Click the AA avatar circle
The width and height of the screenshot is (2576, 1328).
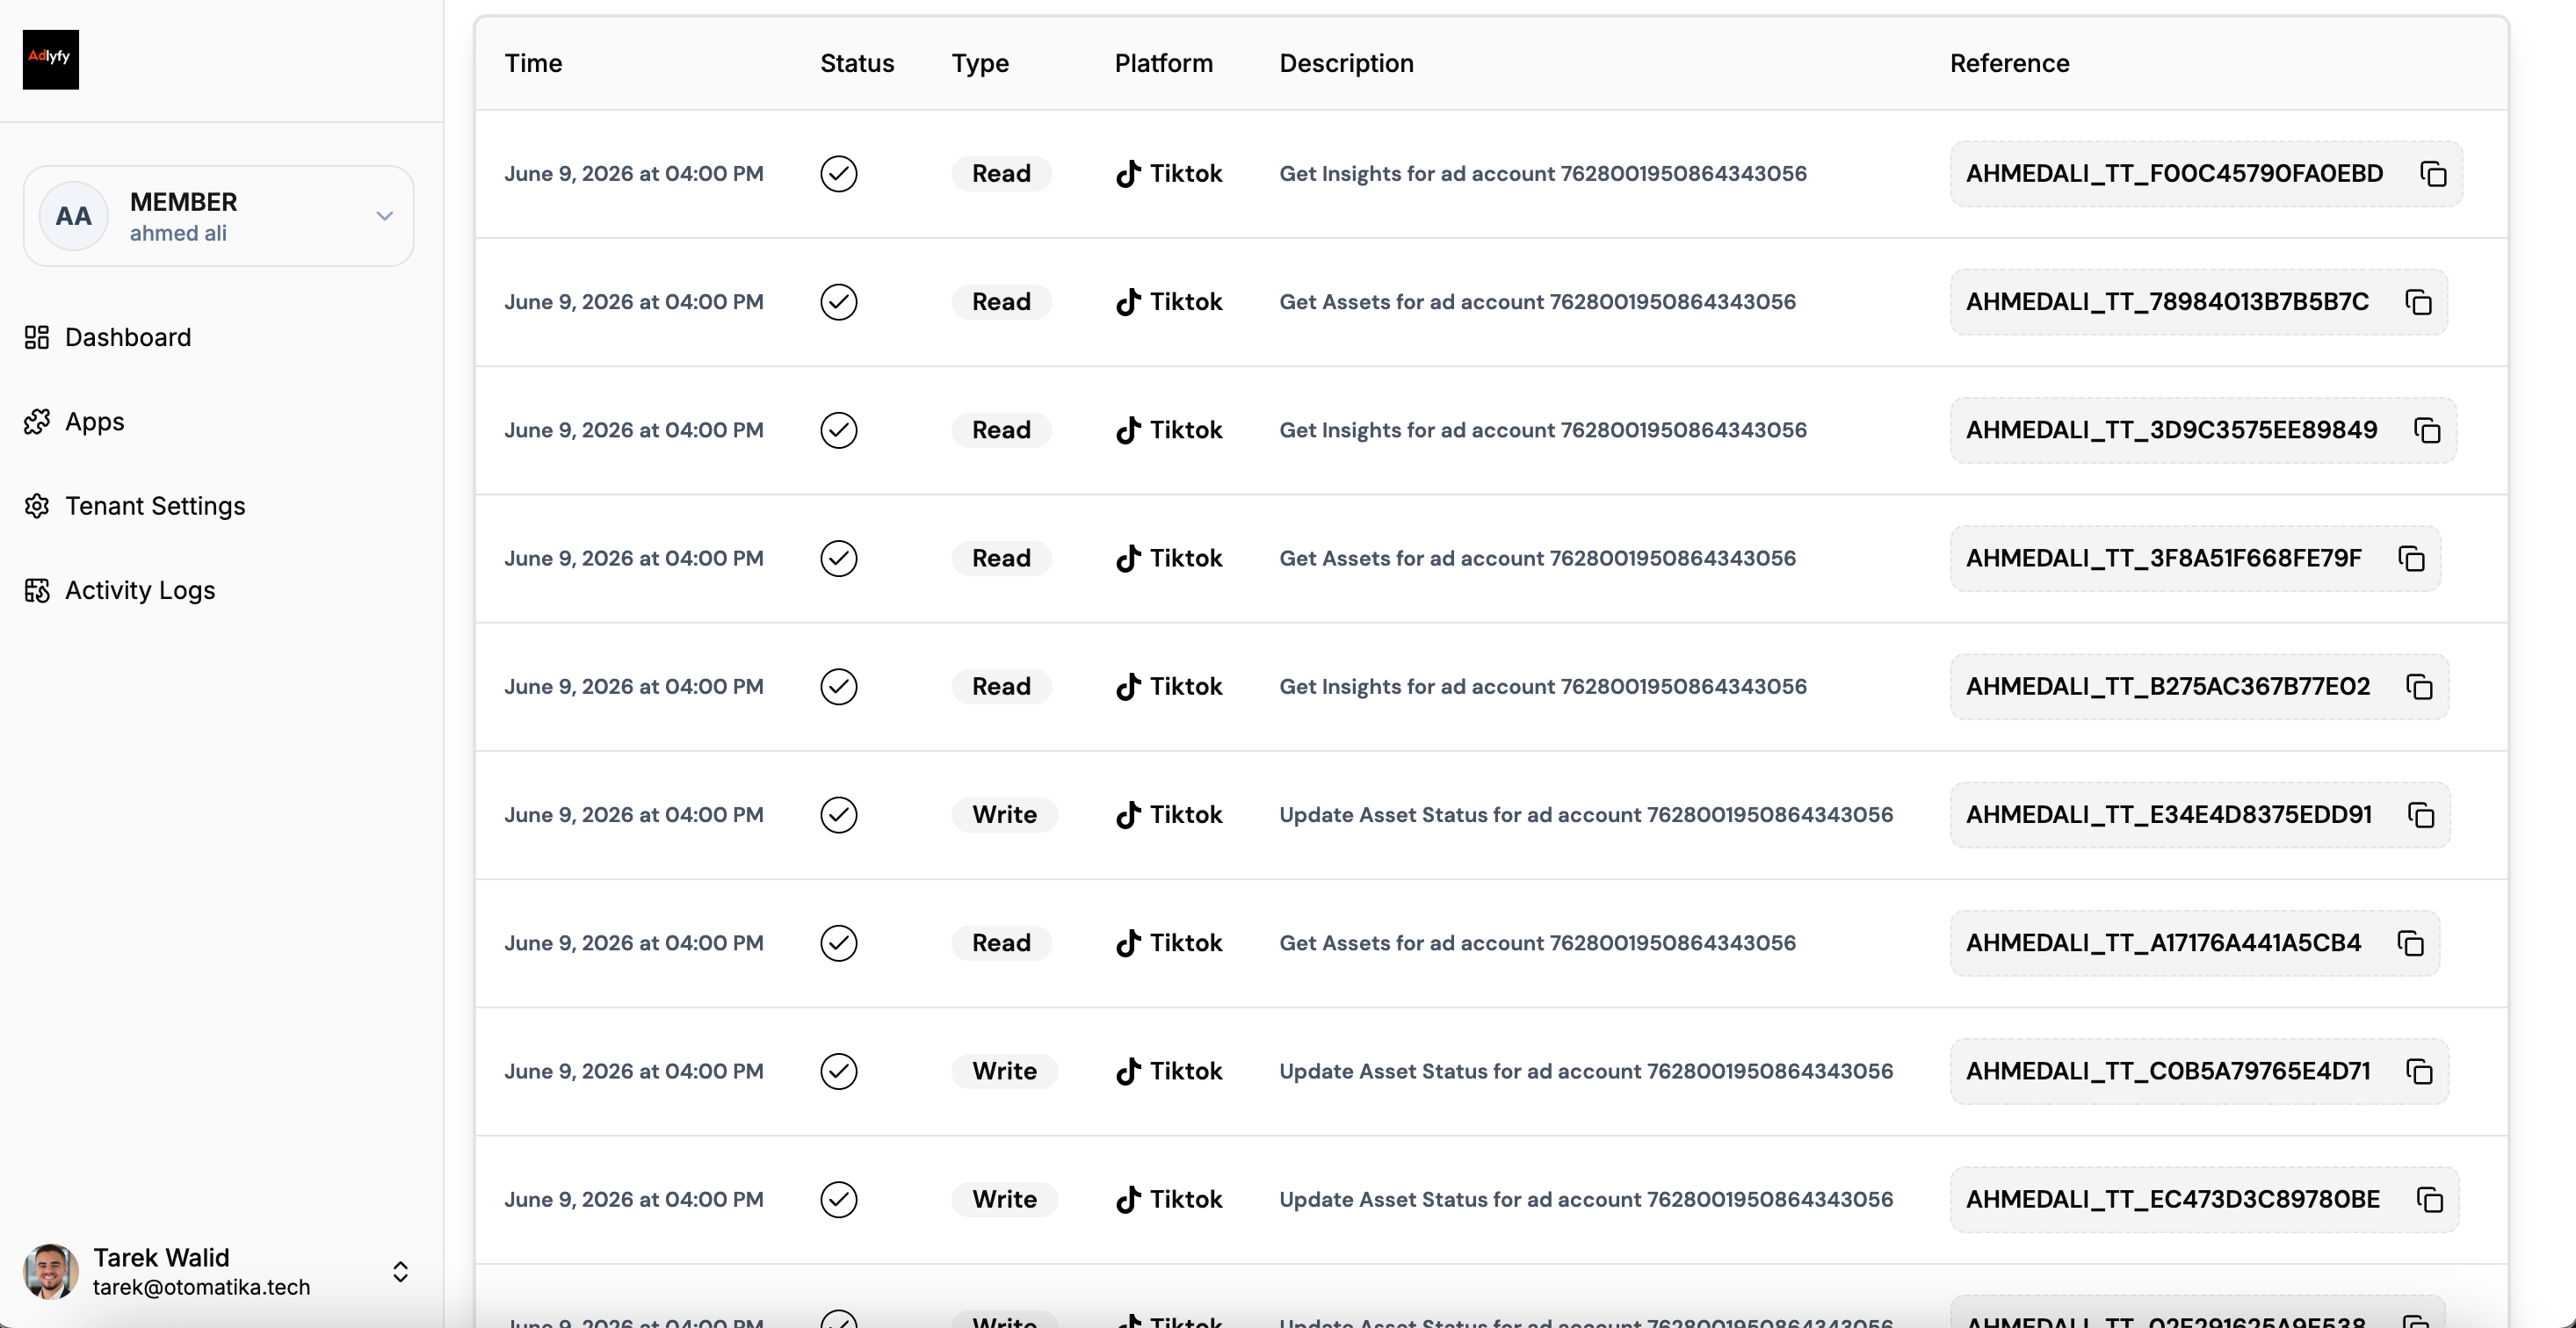click(73, 216)
